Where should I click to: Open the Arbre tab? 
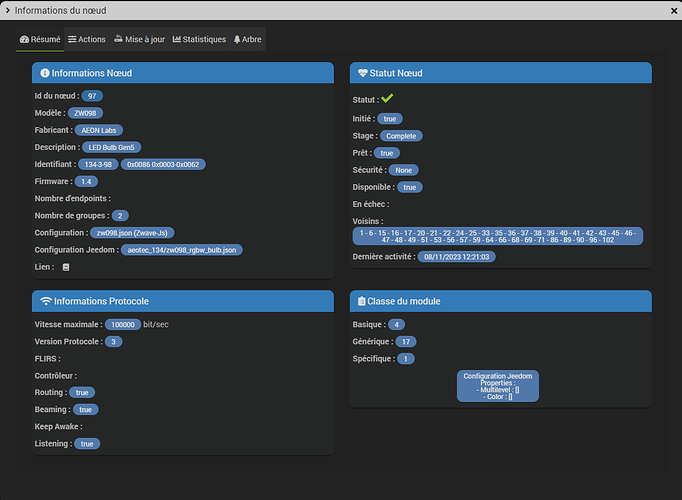click(x=247, y=39)
